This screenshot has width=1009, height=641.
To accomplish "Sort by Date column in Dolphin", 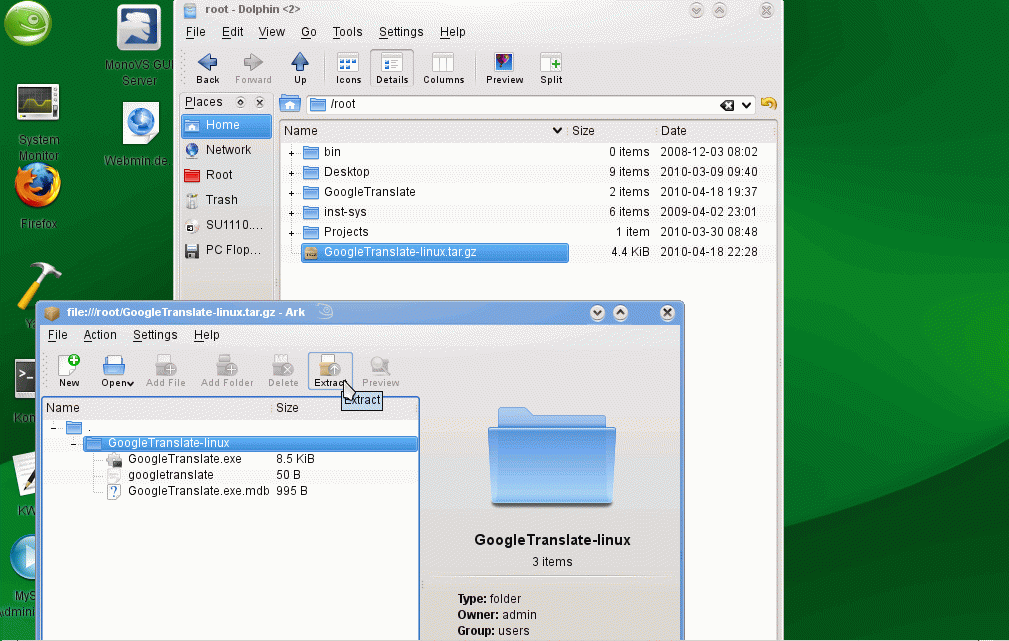I will [x=716, y=131].
